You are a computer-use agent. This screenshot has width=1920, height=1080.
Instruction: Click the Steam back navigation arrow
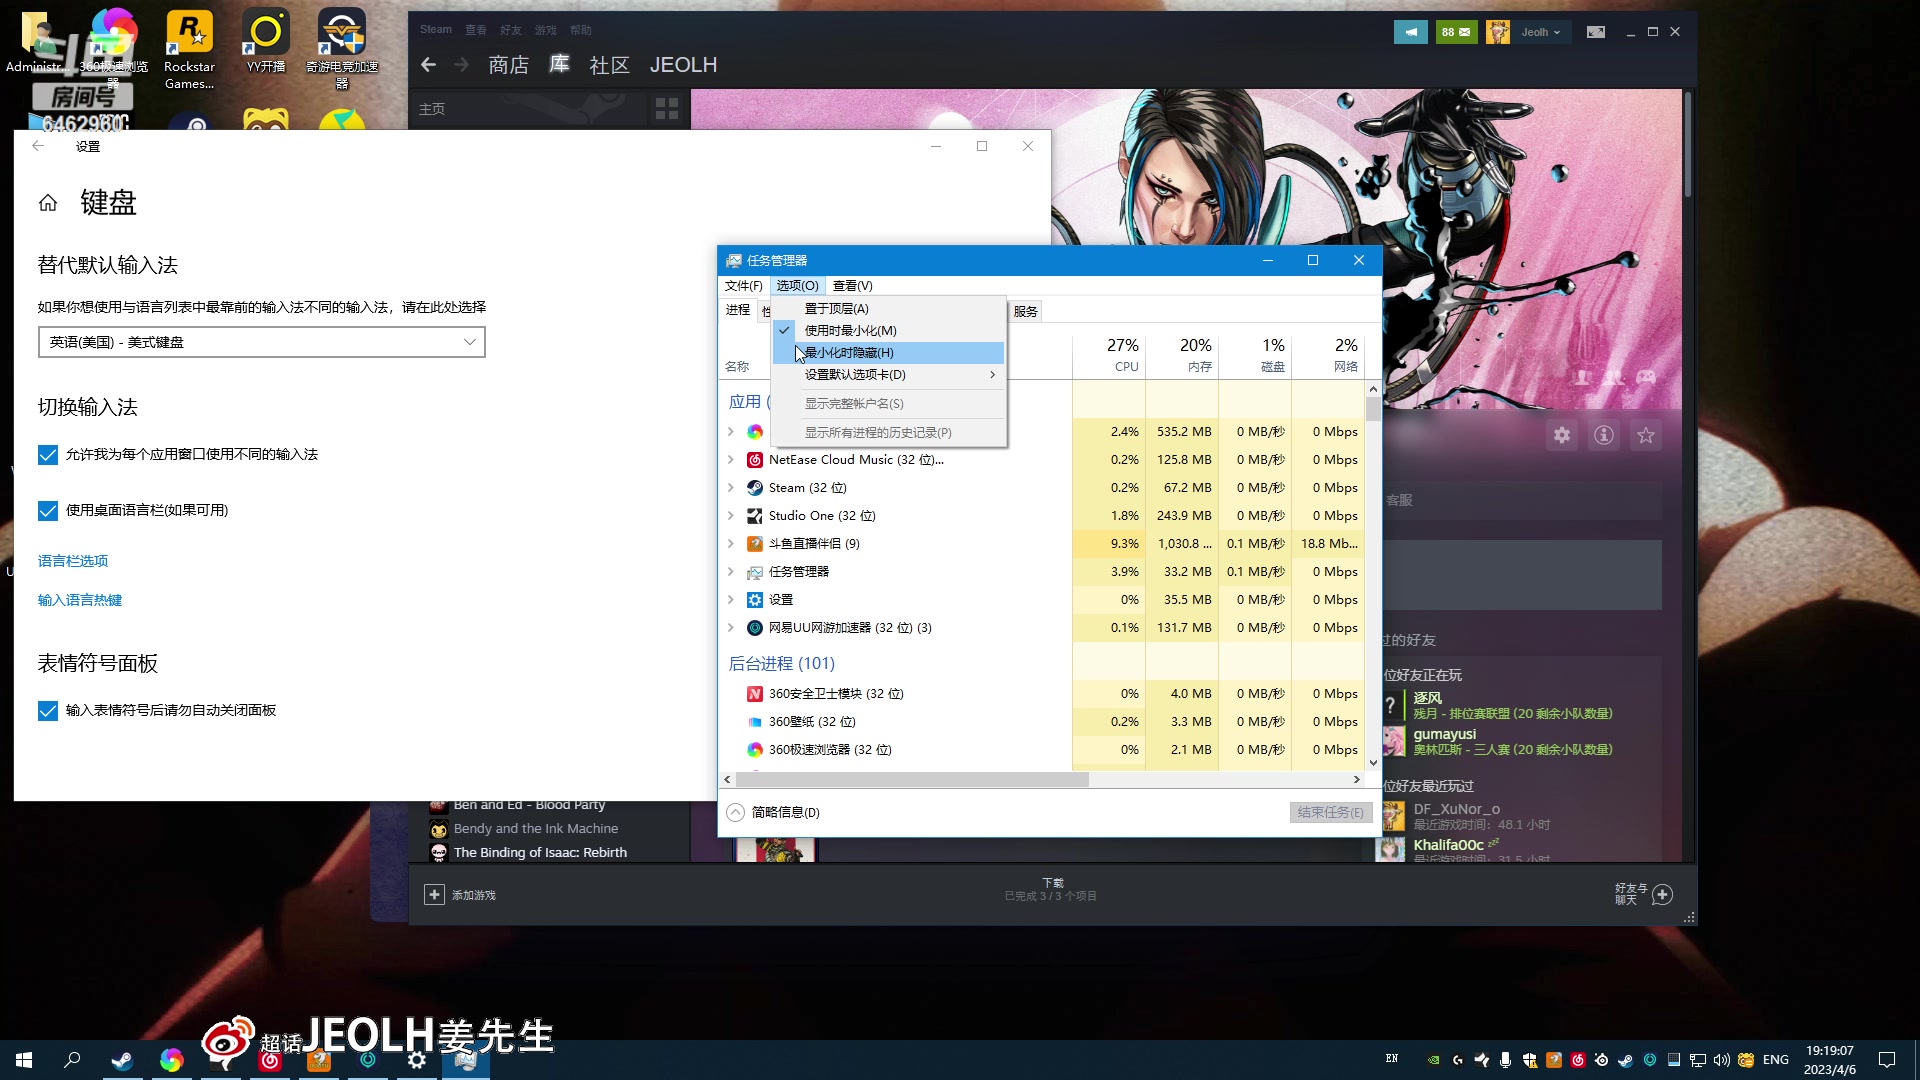click(429, 65)
